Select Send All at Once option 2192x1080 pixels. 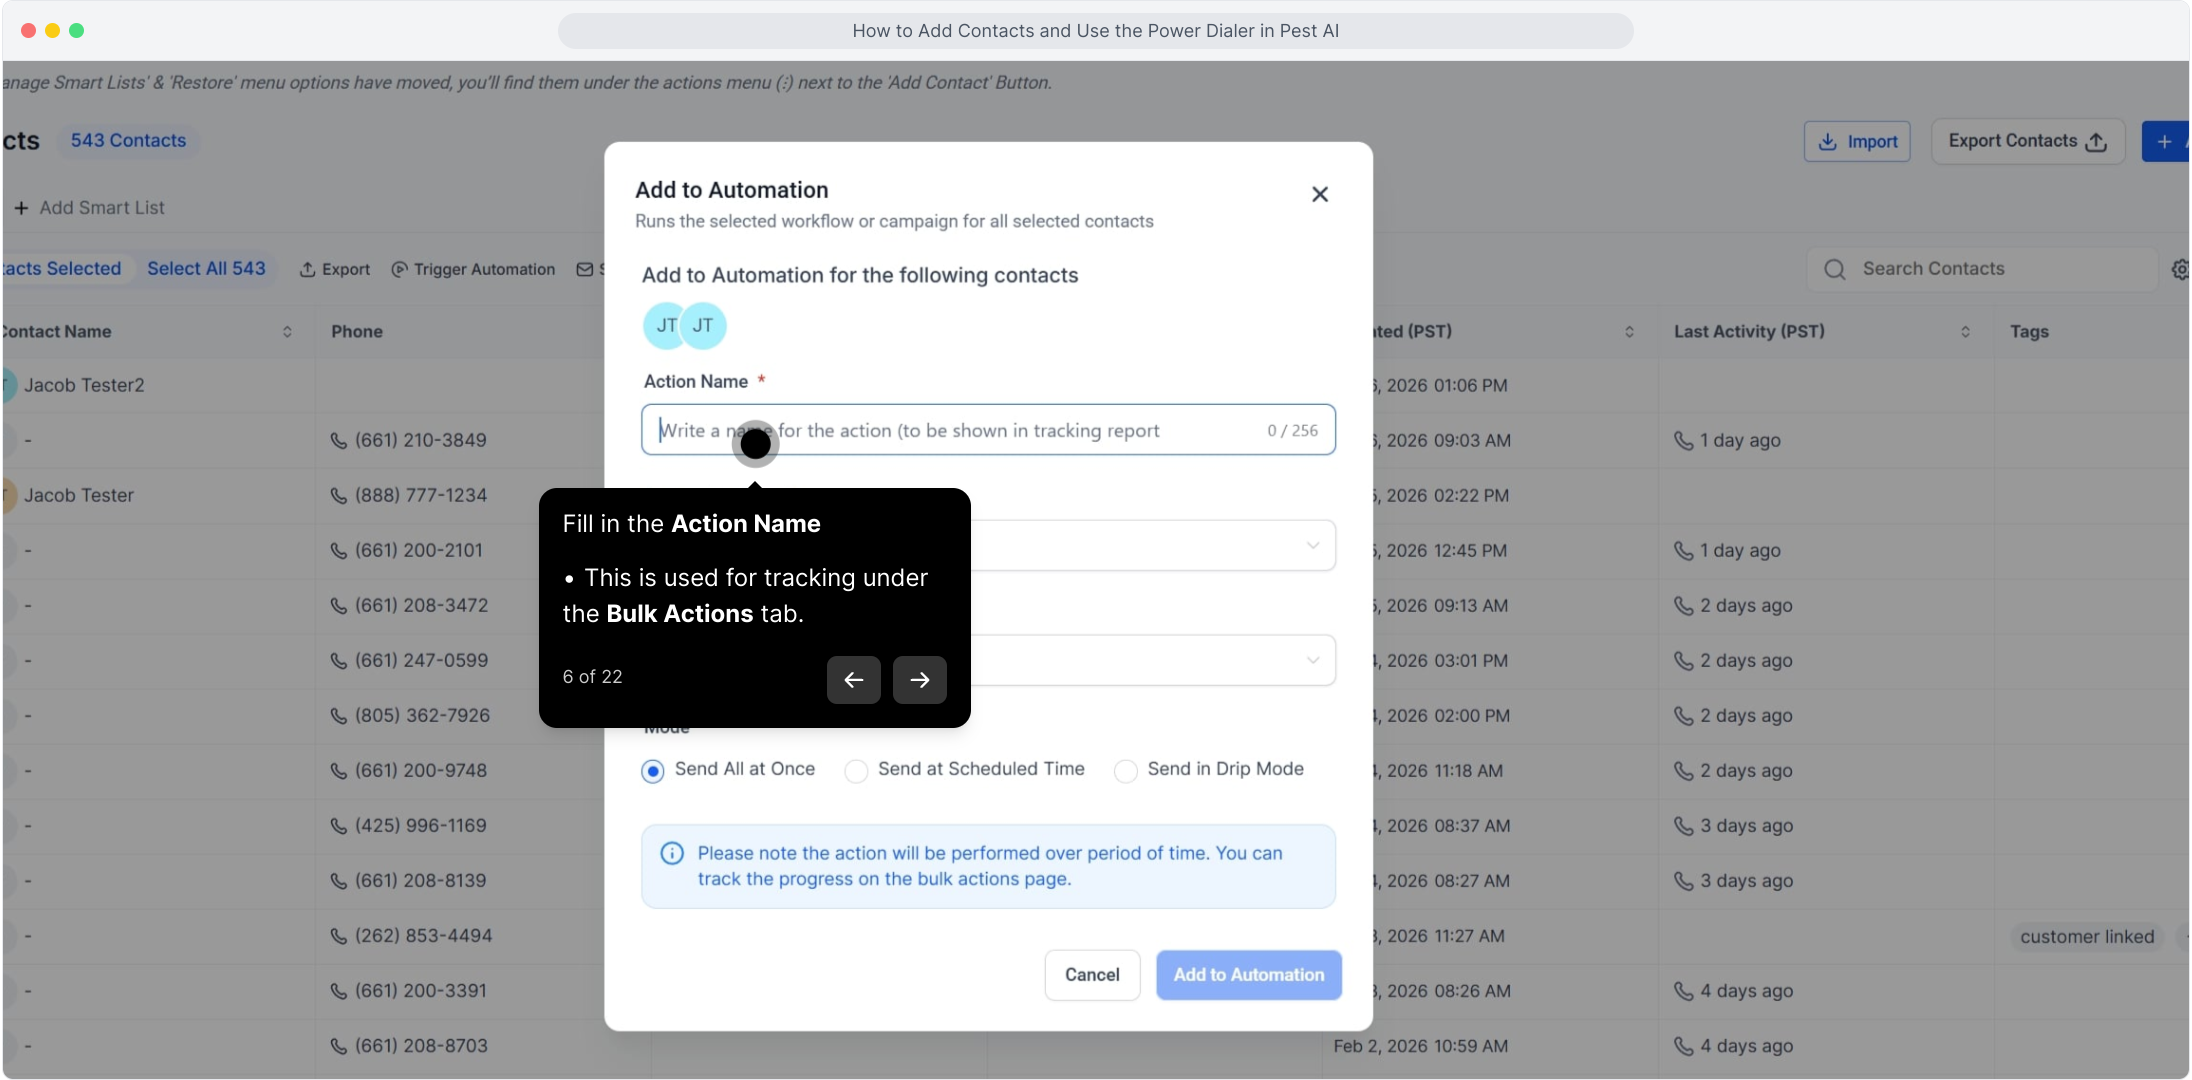(x=653, y=771)
